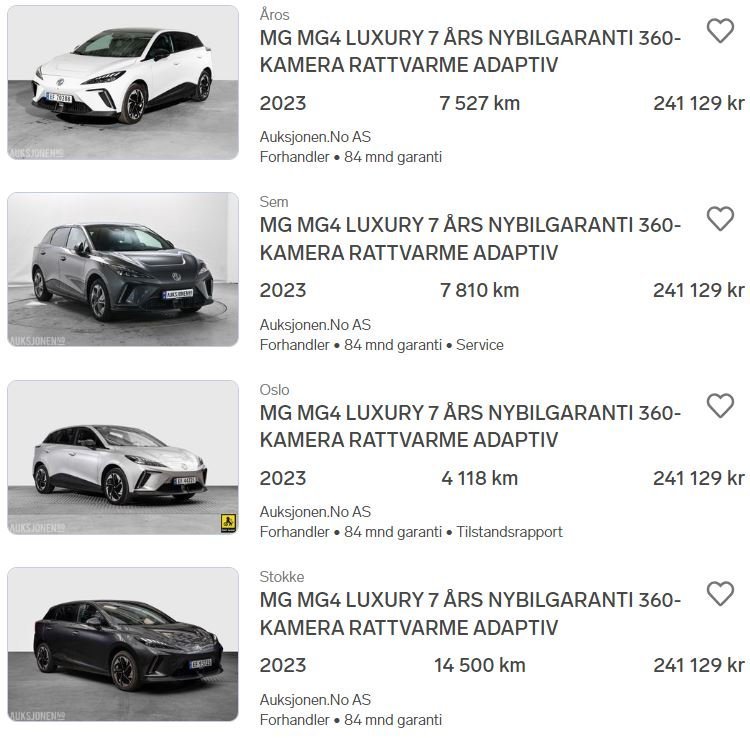Open the black MG4 car photo from Stokke
The image size is (750, 738).
[123, 645]
